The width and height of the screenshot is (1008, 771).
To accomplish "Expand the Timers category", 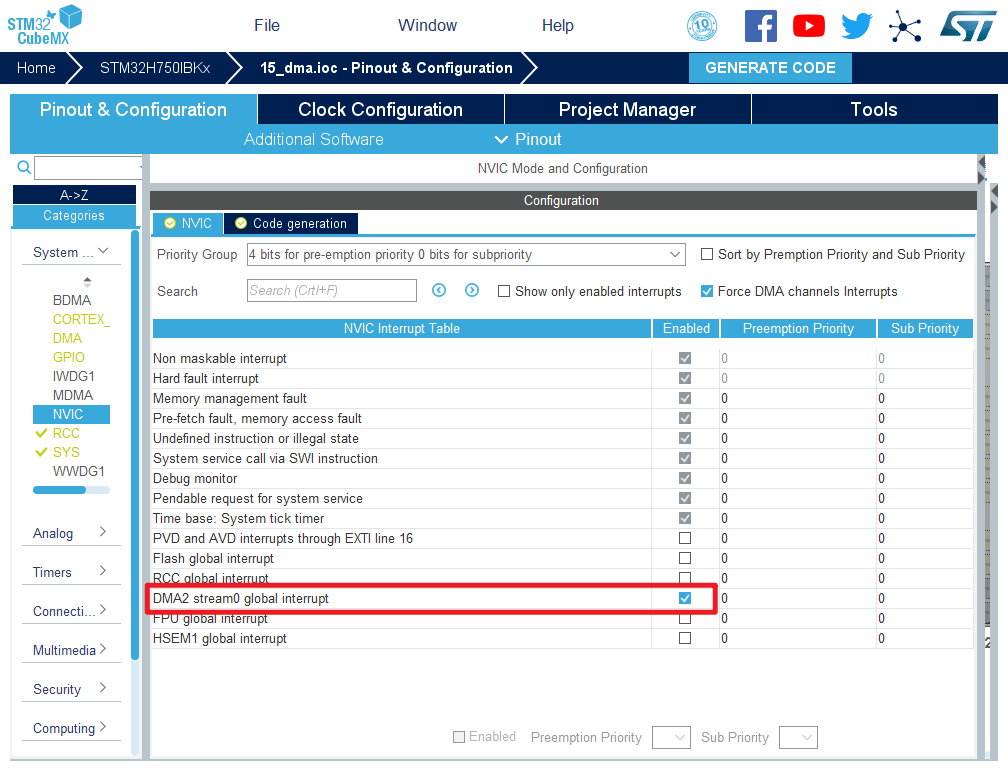I will (x=70, y=572).
